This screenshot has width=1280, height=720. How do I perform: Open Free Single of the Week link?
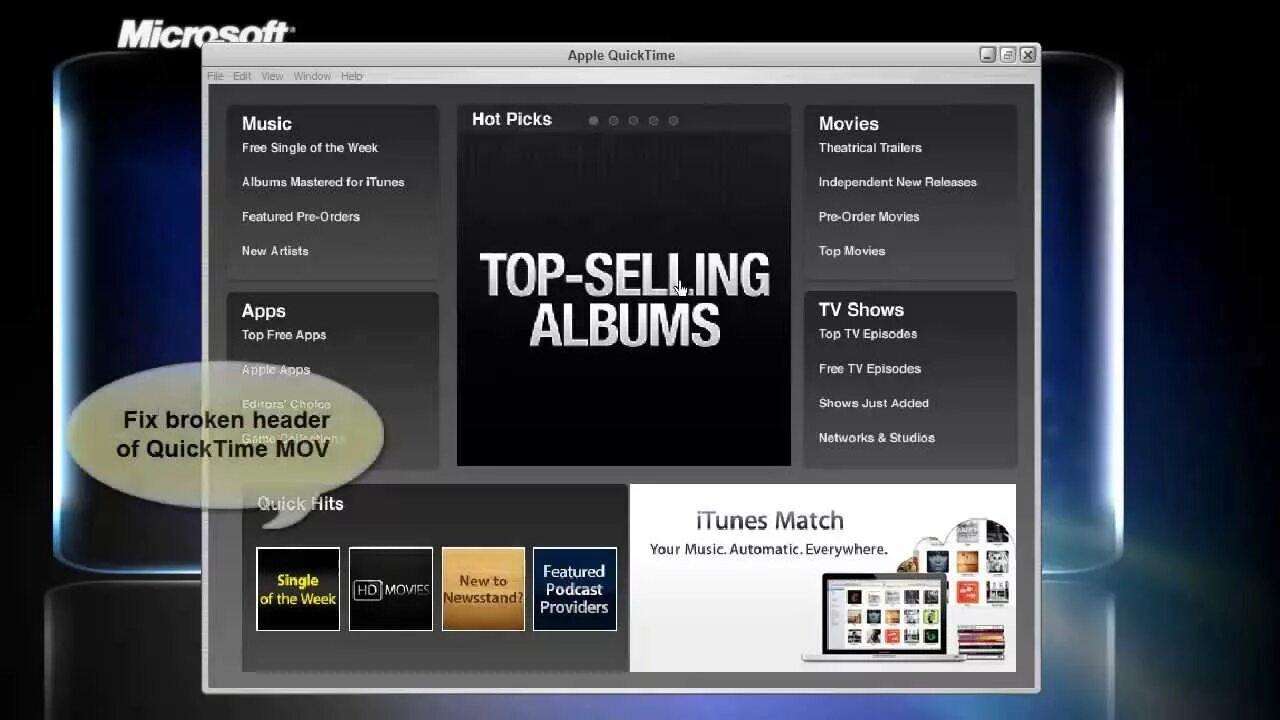coord(310,148)
